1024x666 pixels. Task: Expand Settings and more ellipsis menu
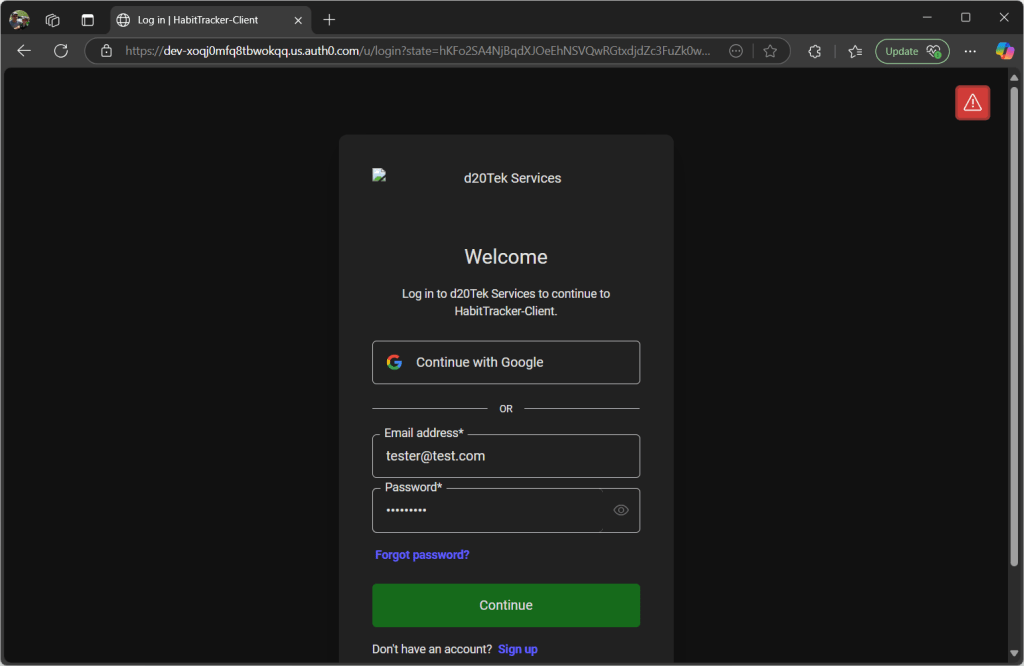(970, 51)
